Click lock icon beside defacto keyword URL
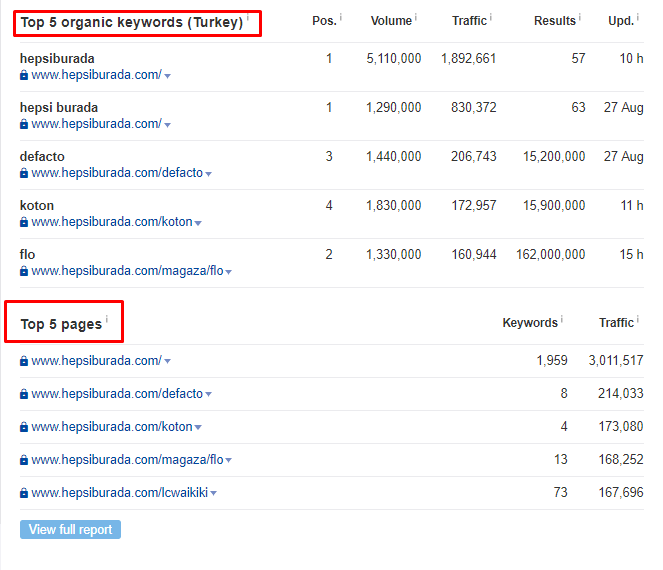This screenshot has height=570, width=663. coord(24,173)
